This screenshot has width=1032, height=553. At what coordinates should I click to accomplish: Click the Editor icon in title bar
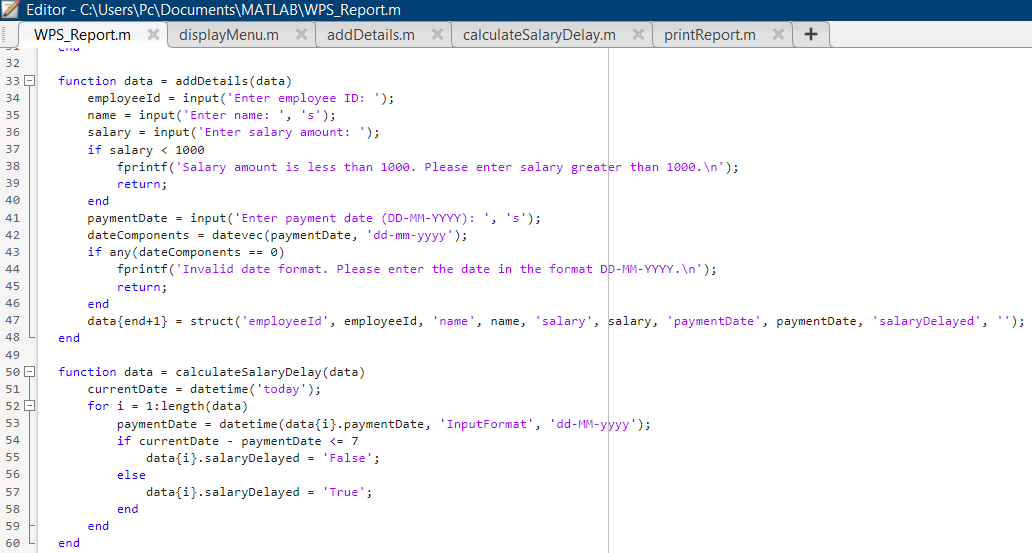11,10
